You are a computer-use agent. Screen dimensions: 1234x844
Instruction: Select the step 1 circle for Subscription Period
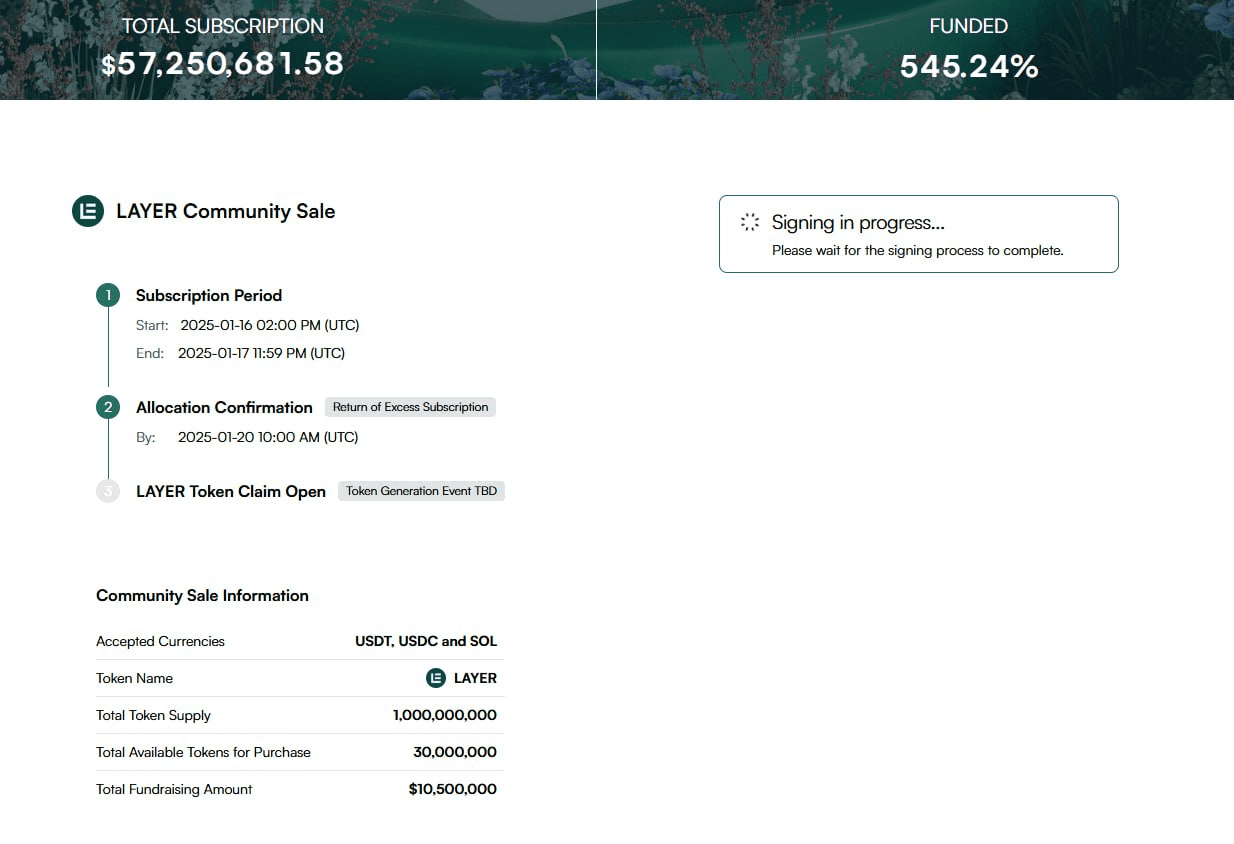108,295
